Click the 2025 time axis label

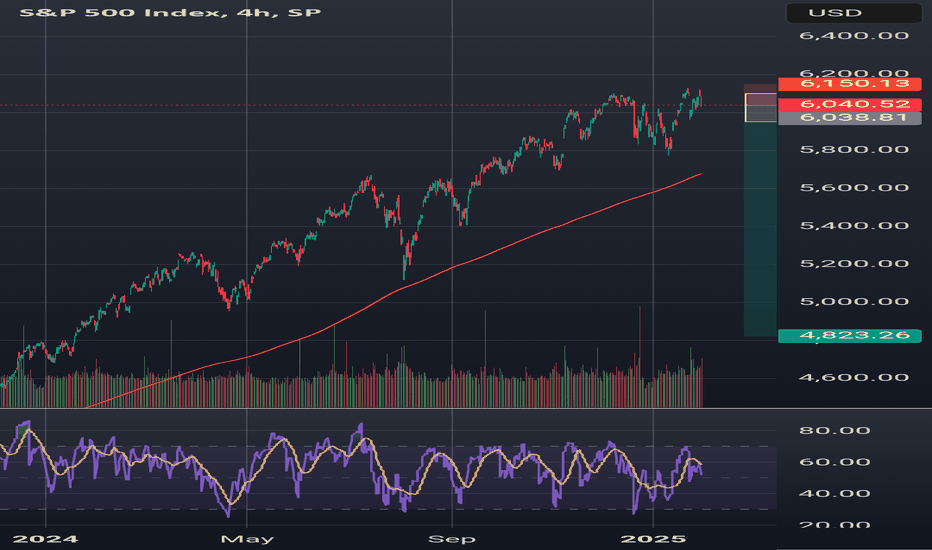(x=653, y=539)
